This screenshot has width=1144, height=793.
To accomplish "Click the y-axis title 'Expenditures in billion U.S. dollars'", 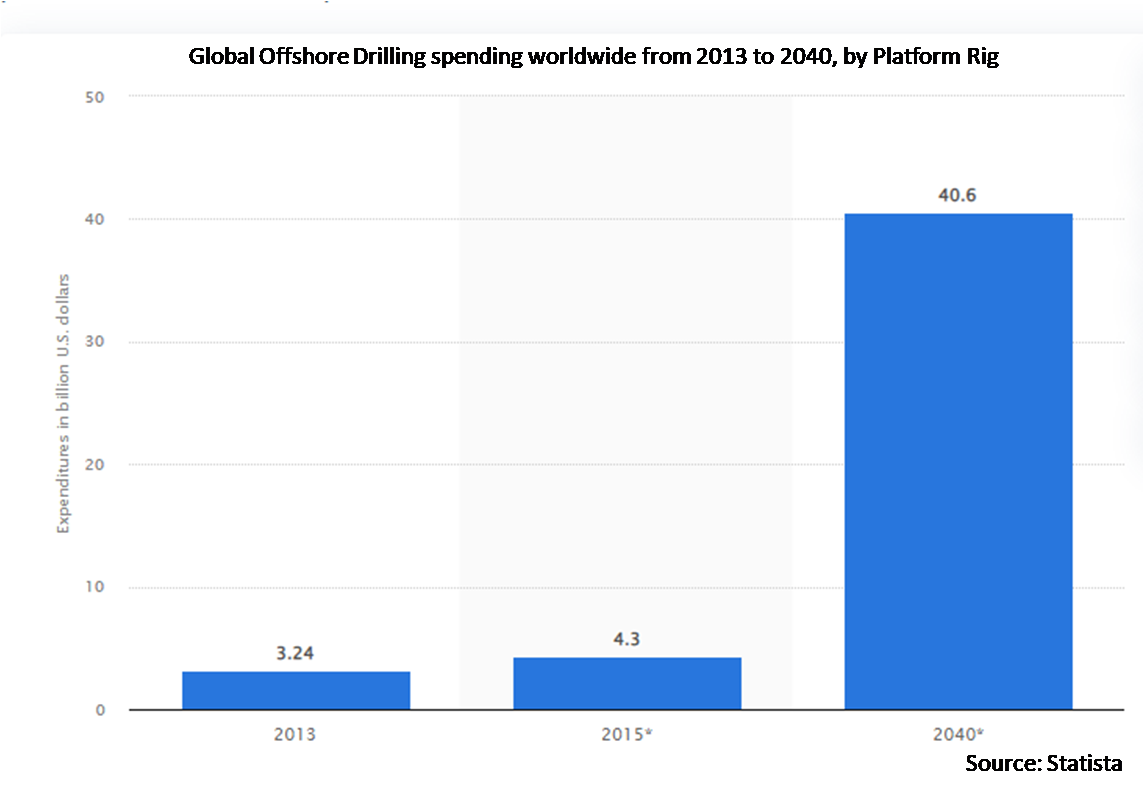I will (x=63, y=401).
